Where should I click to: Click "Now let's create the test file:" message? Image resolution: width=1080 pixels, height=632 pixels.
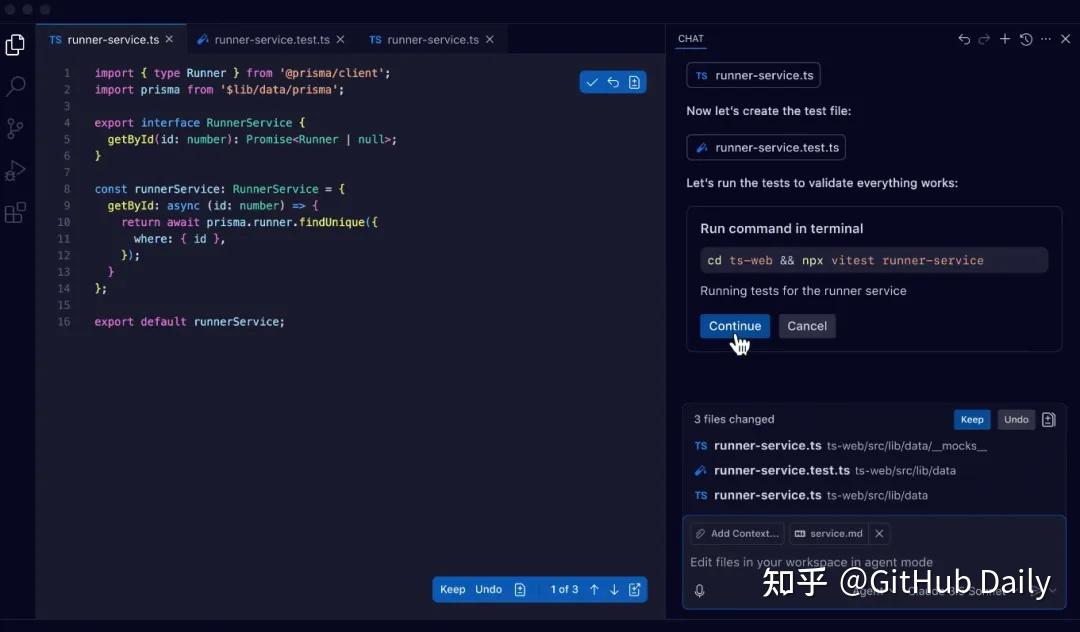tap(769, 111)
